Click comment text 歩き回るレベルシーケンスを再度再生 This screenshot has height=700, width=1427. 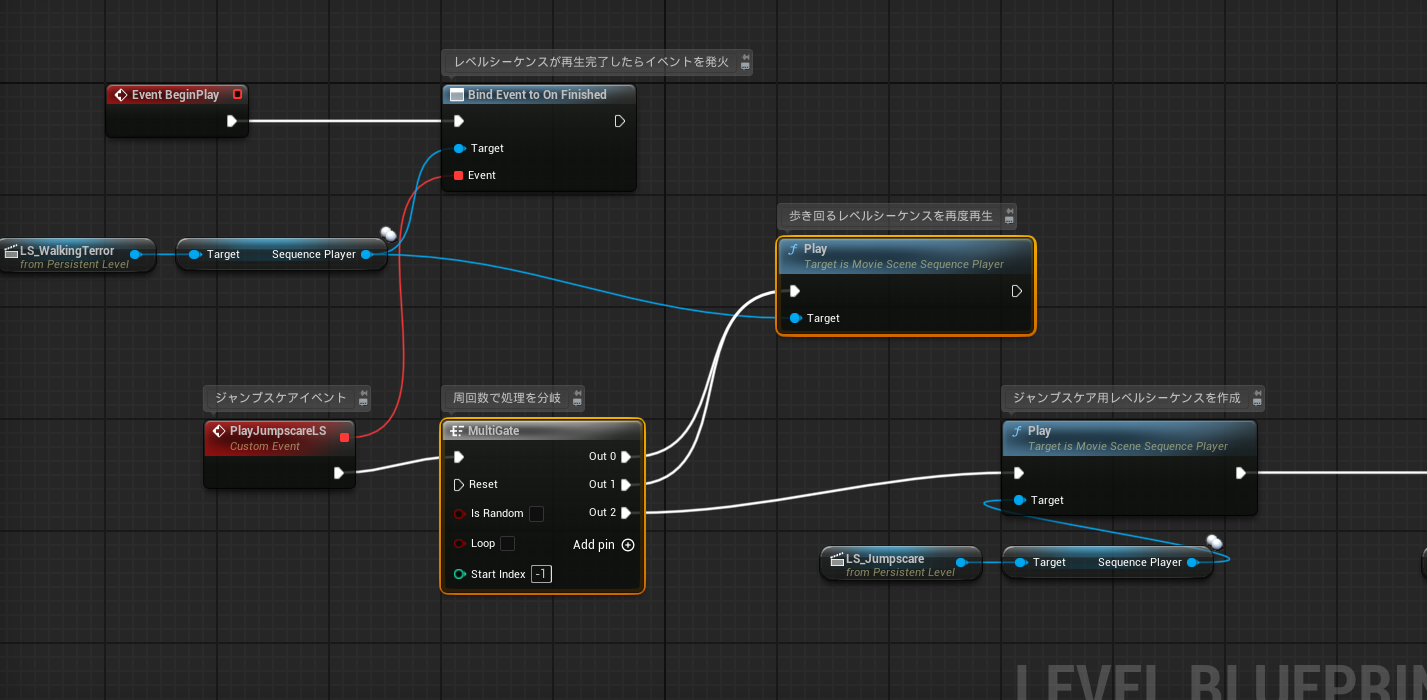click(891, 216)
